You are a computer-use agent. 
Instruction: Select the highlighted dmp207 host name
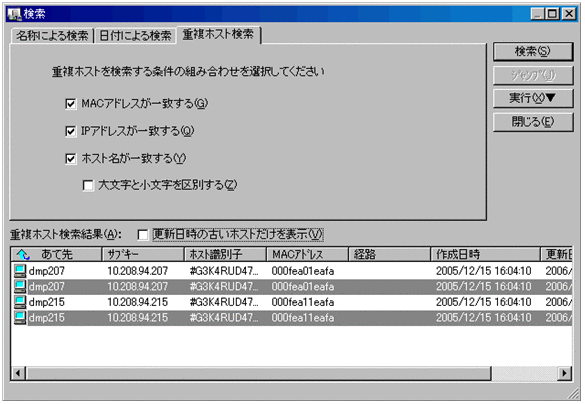click(x=47, y=286)
